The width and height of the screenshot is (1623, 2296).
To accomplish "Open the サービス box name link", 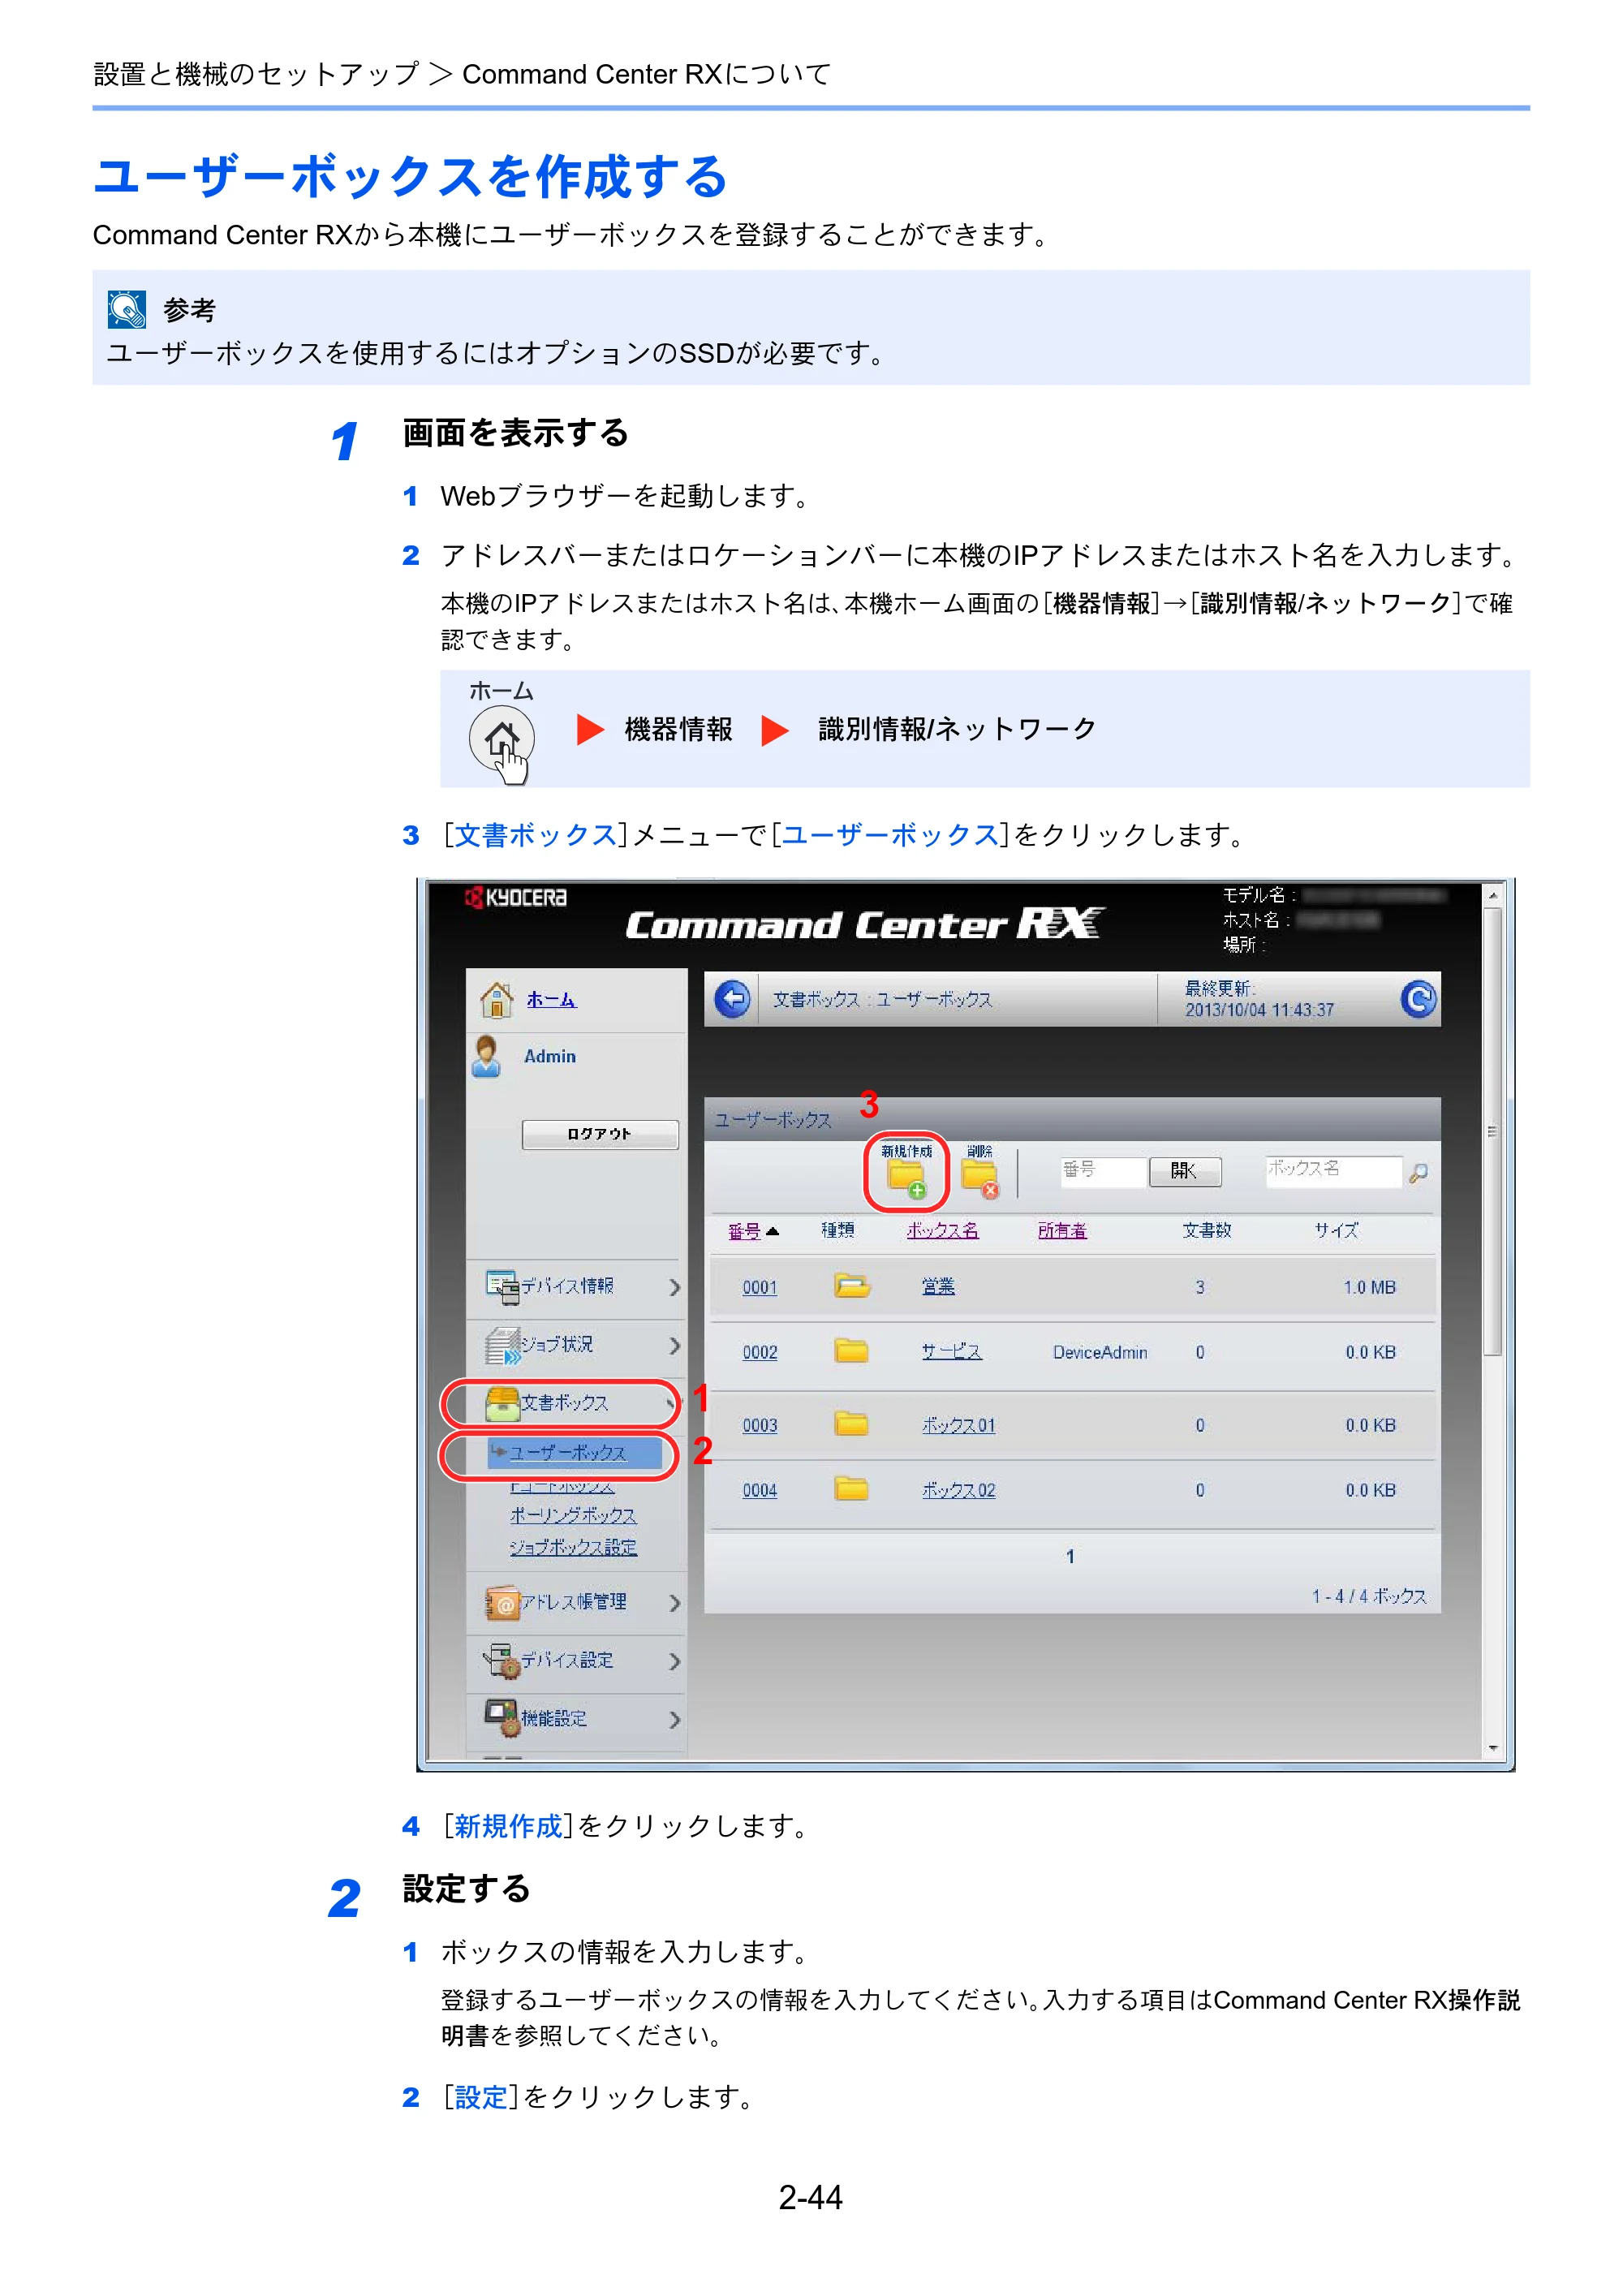I will (x=951, y=1352).
